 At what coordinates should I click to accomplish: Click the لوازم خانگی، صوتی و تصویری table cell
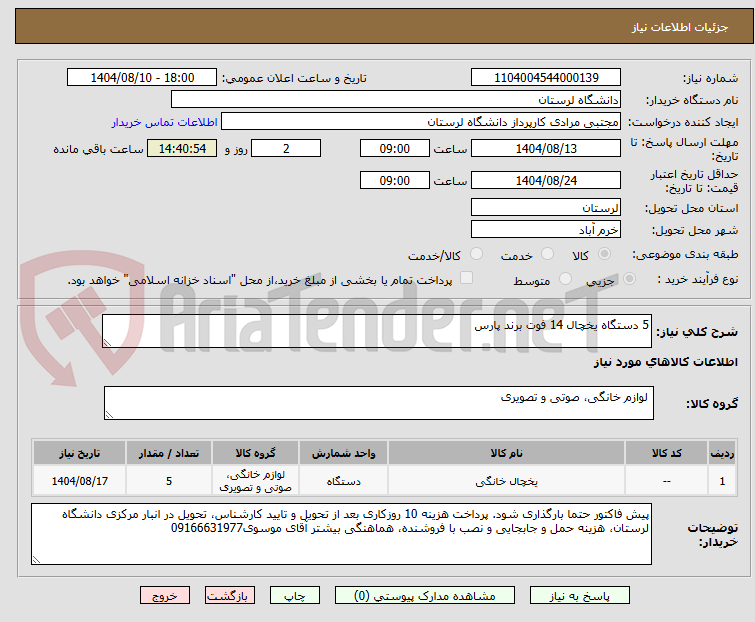[x=255, y=481]
